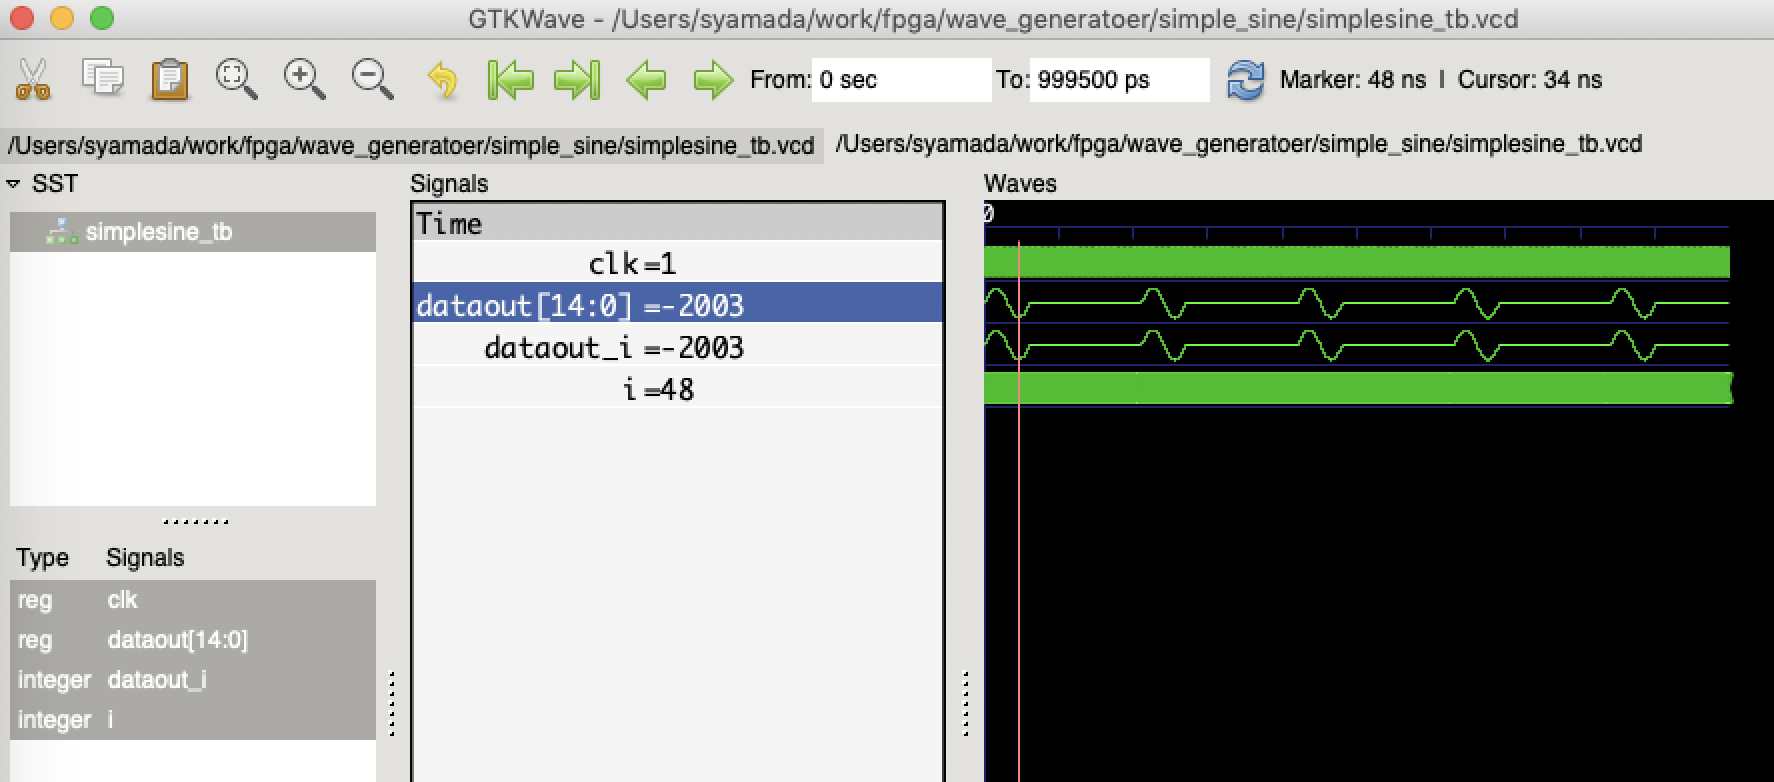Find next edge right arrow
This screenshot has width=1774, height=782.
tap(713, 79)
